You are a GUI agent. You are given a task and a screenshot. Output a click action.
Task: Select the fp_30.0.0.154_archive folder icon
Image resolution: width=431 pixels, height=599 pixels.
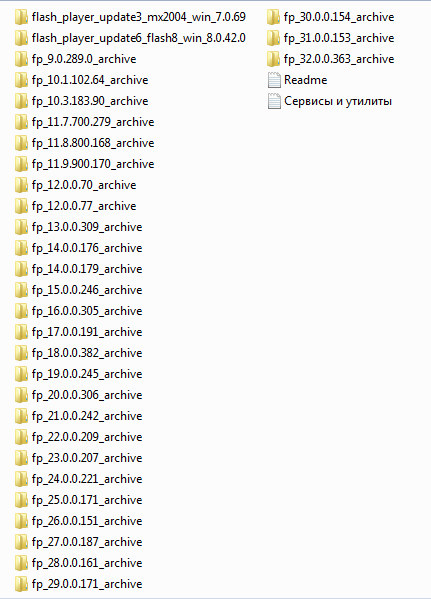273,17
